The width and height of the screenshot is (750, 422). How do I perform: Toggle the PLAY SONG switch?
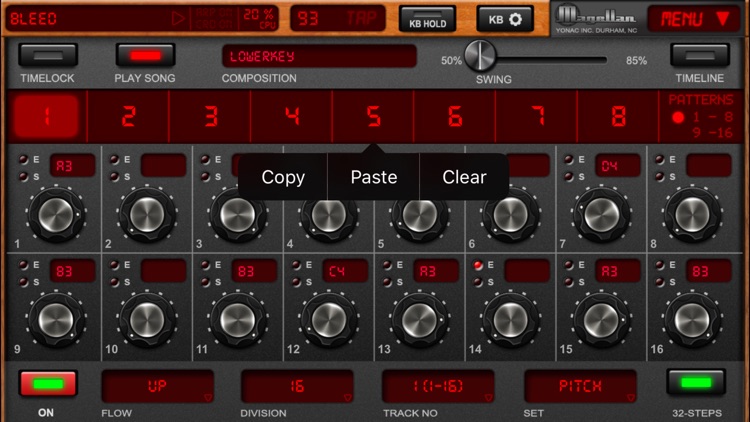coord(145,56)
